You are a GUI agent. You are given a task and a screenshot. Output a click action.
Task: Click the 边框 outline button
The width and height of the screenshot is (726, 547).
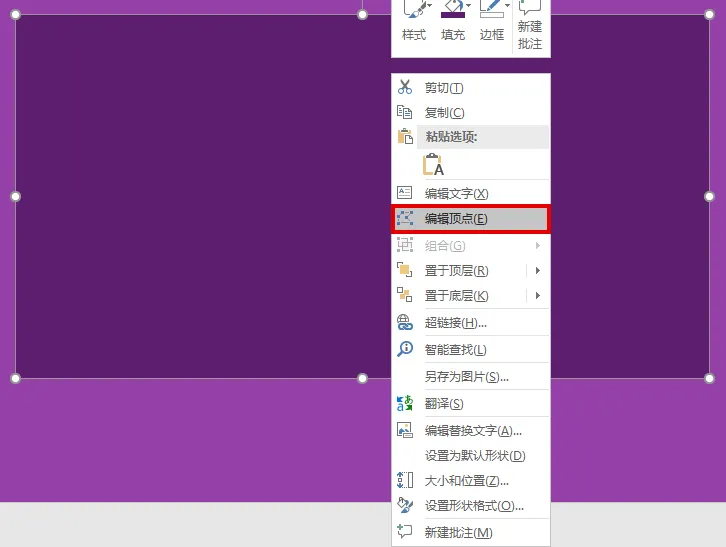pos(492,22)
